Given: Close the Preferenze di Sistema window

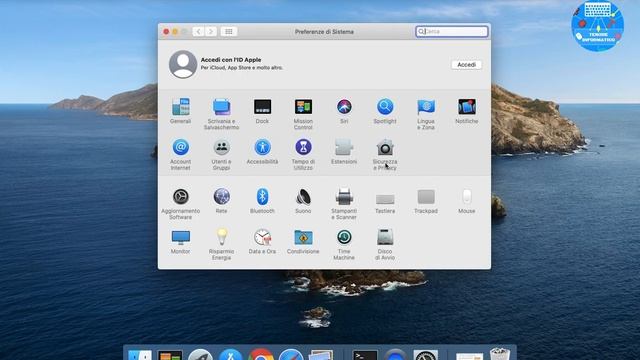Looking at the screenshot, I should (x=166, y=31).
